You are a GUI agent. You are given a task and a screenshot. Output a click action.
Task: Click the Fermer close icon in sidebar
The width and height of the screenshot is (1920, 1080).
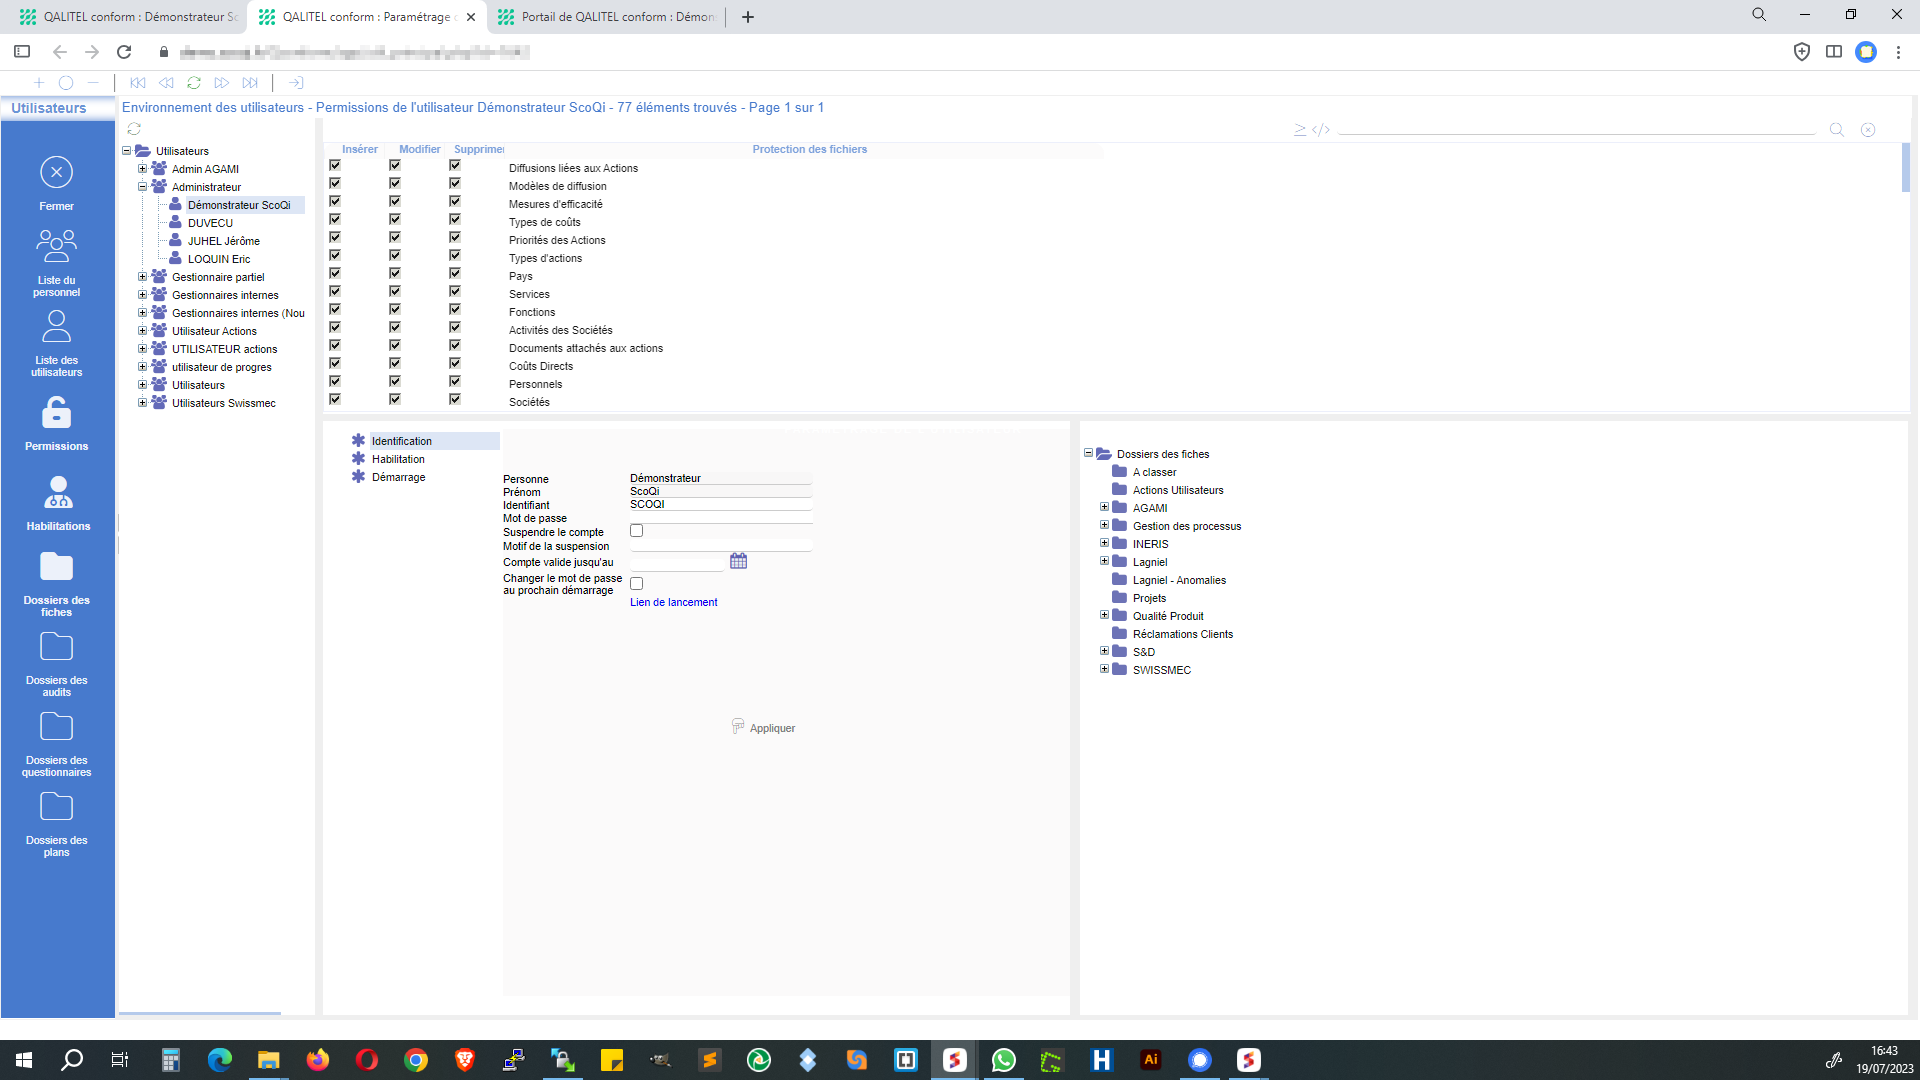coord(56,172)
